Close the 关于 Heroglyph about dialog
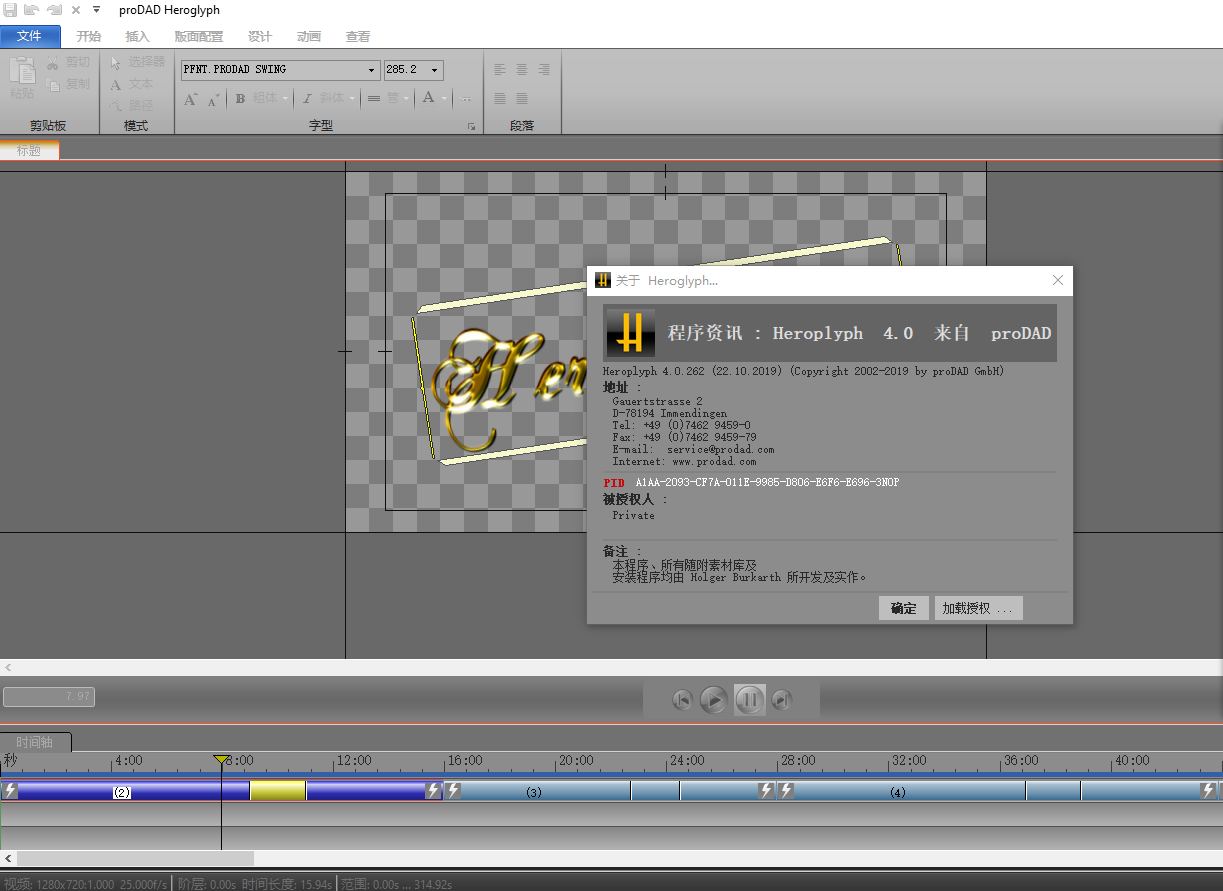The height and width of the screenshot is (891, 1223). click(x=1058, y=281)
